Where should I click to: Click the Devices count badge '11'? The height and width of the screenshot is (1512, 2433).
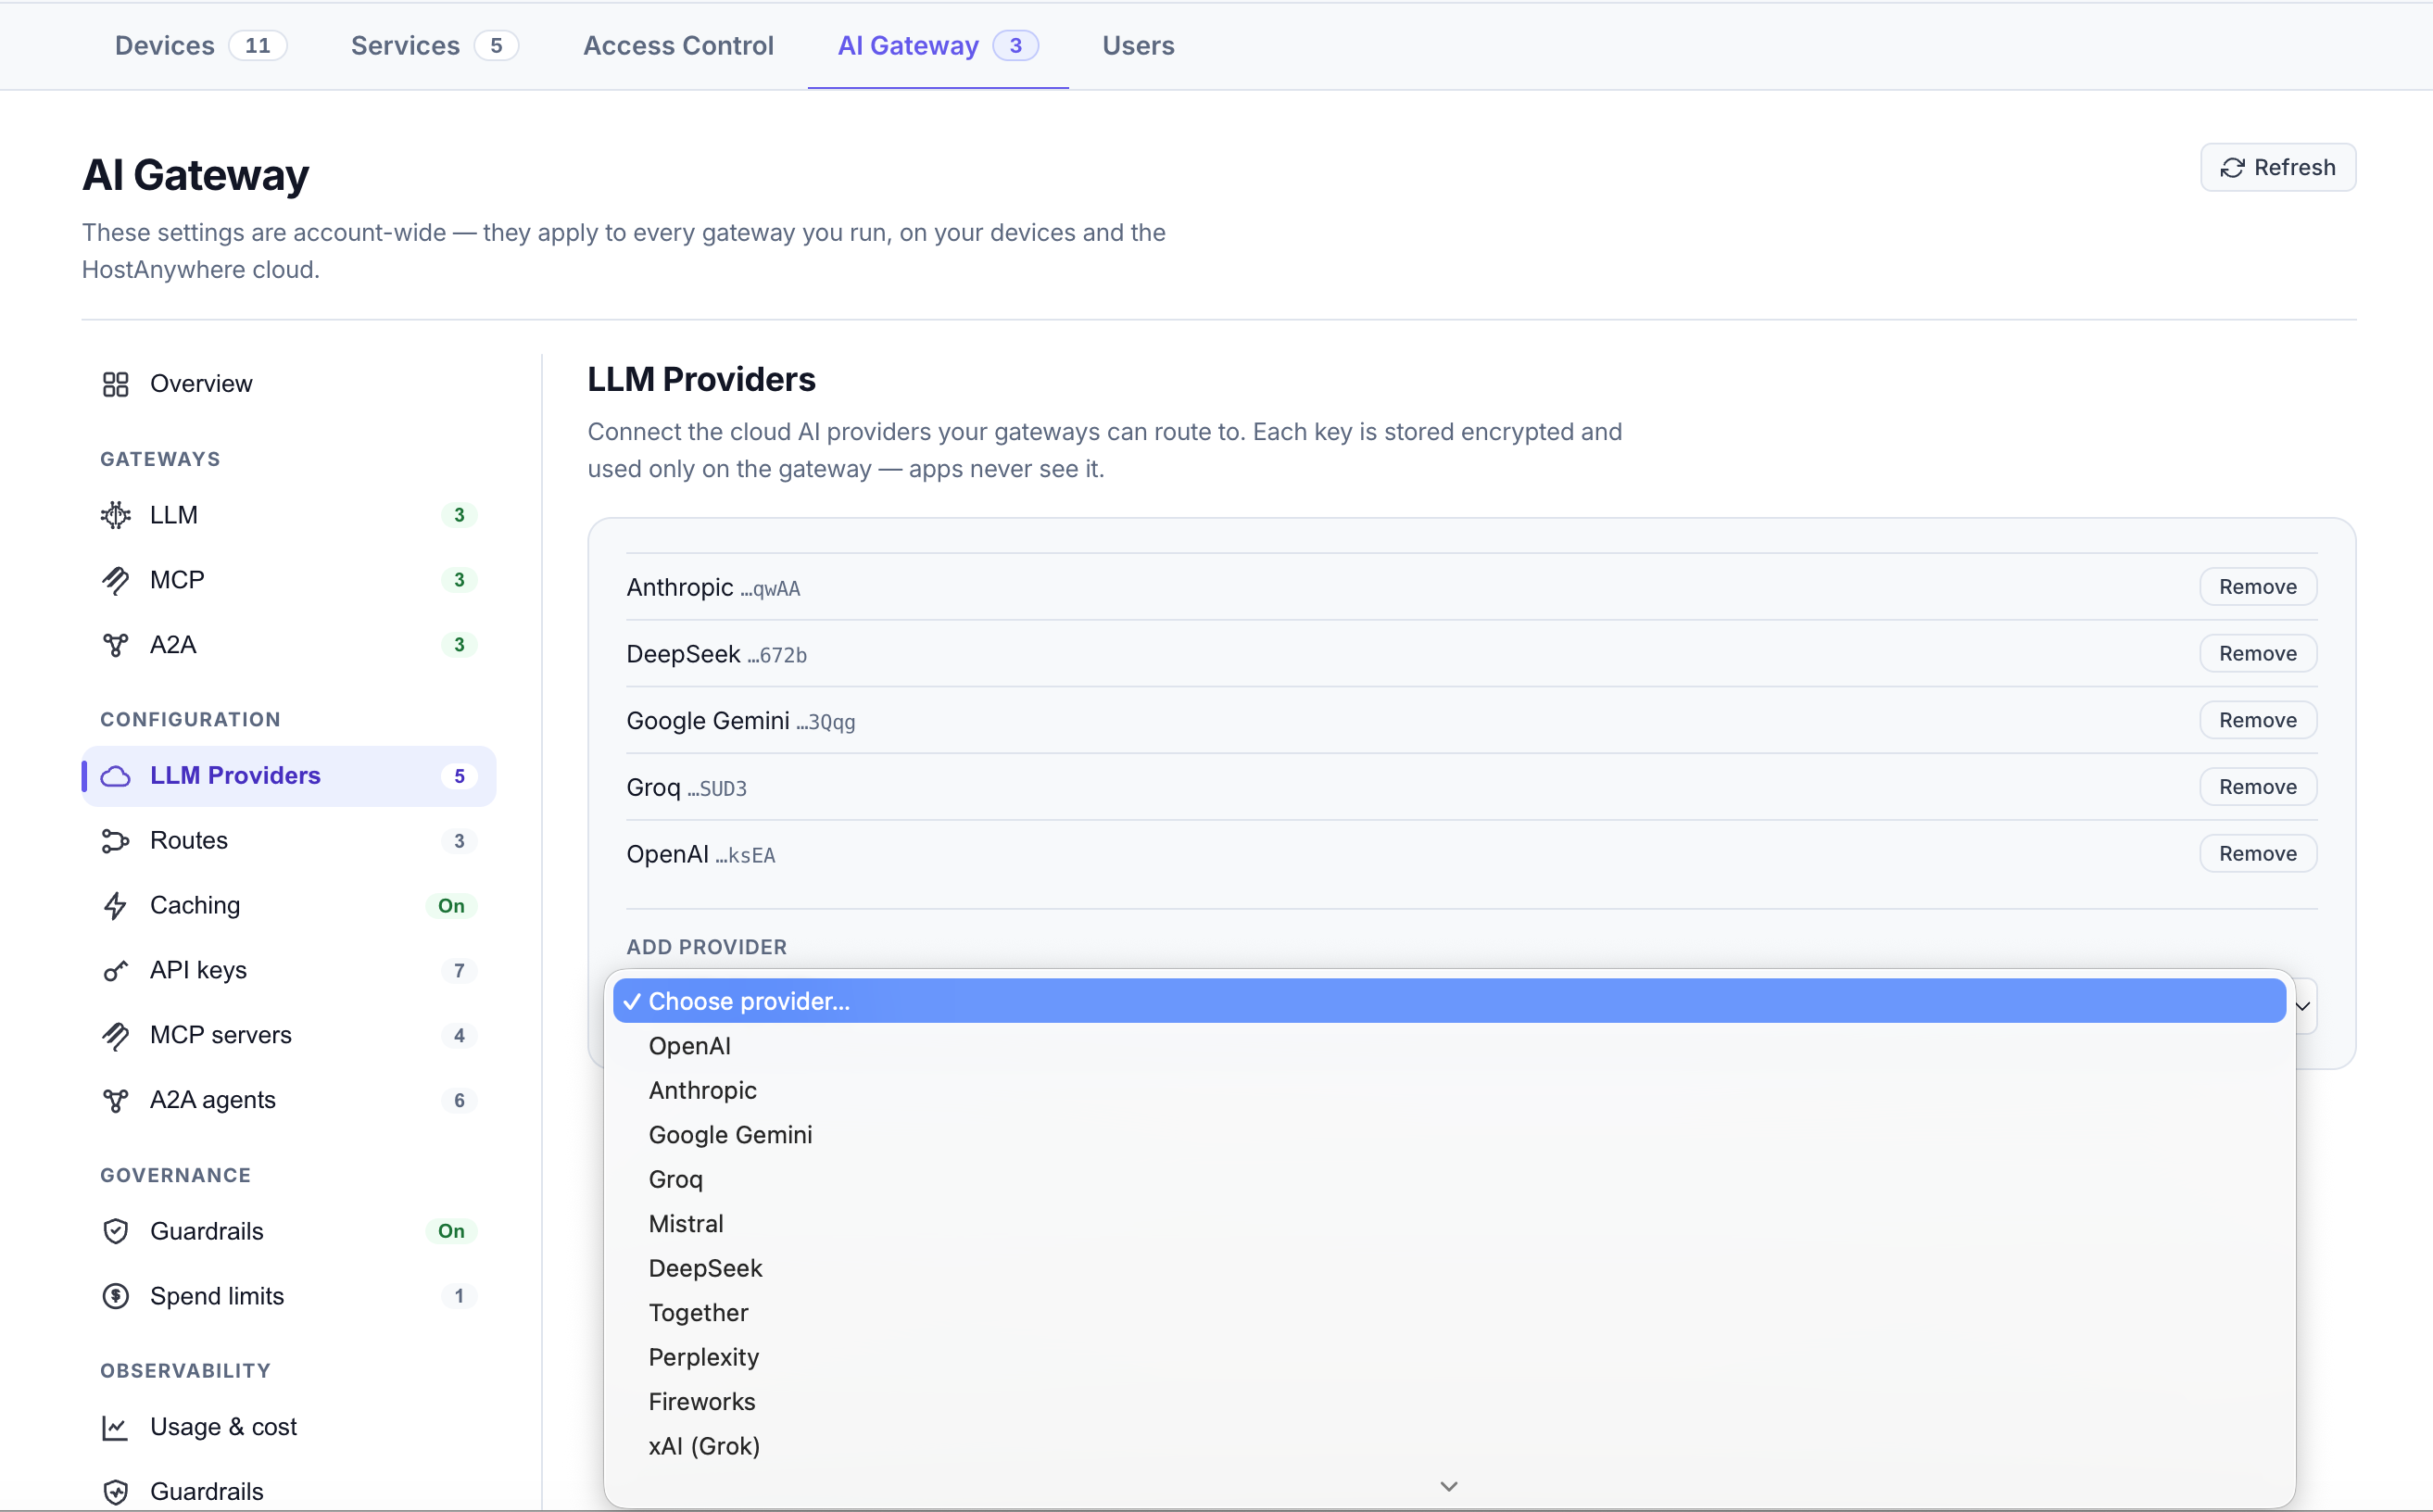[x=258, y=46]
